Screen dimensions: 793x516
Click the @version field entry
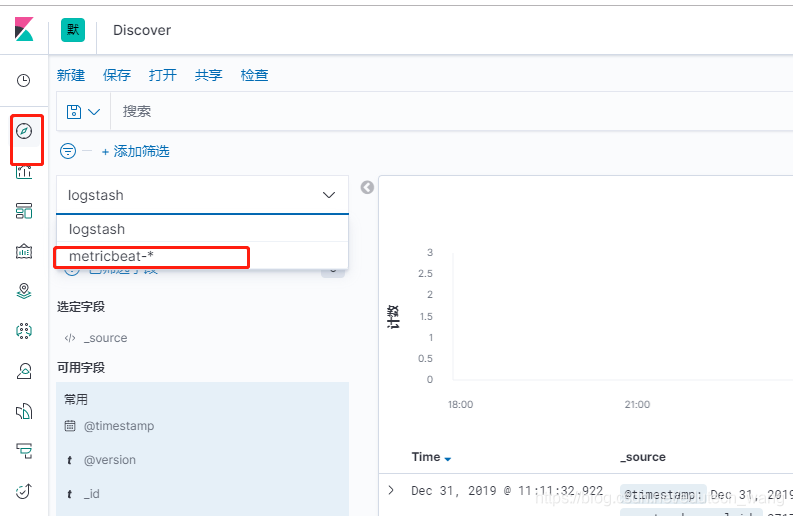coord(110,460)
